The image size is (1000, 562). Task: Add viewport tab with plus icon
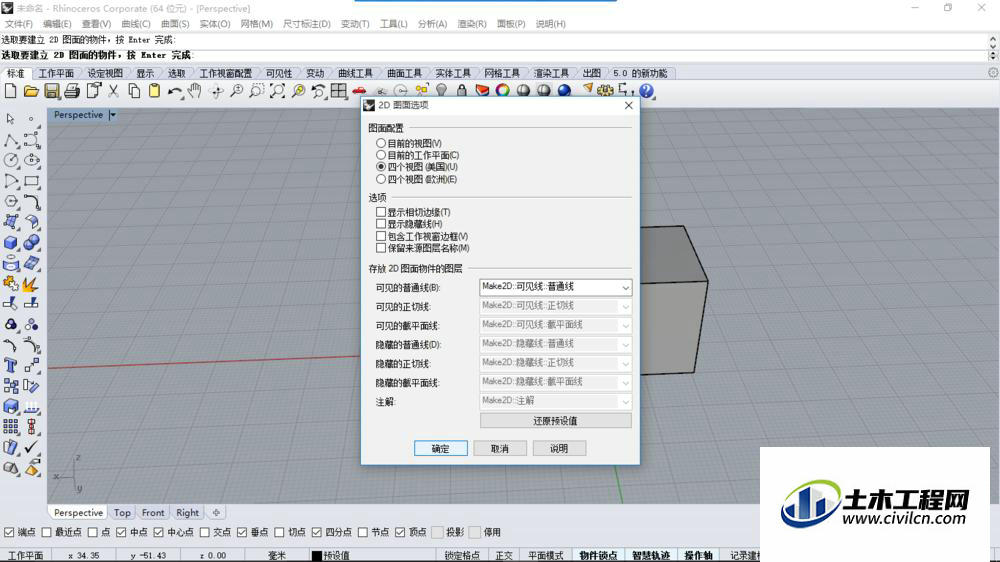click(x=216, y=512)
